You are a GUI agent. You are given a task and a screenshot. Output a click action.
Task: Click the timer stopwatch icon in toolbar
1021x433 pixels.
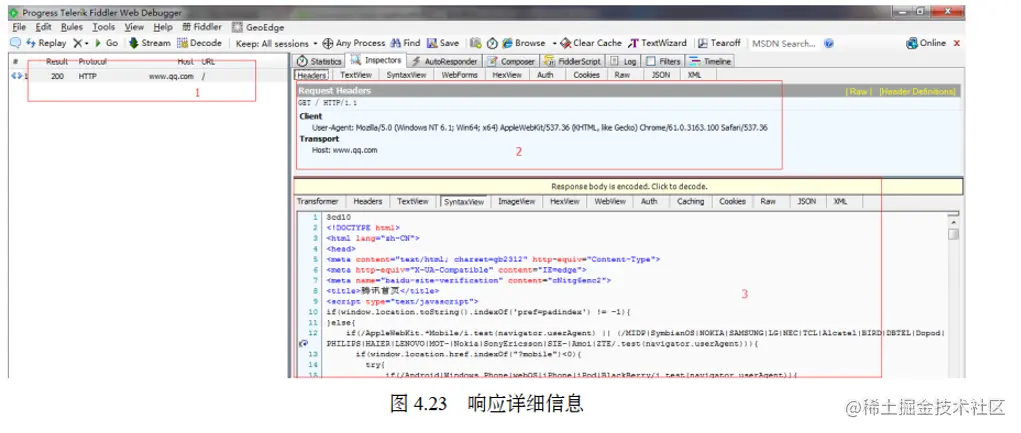tap(492, 43)
